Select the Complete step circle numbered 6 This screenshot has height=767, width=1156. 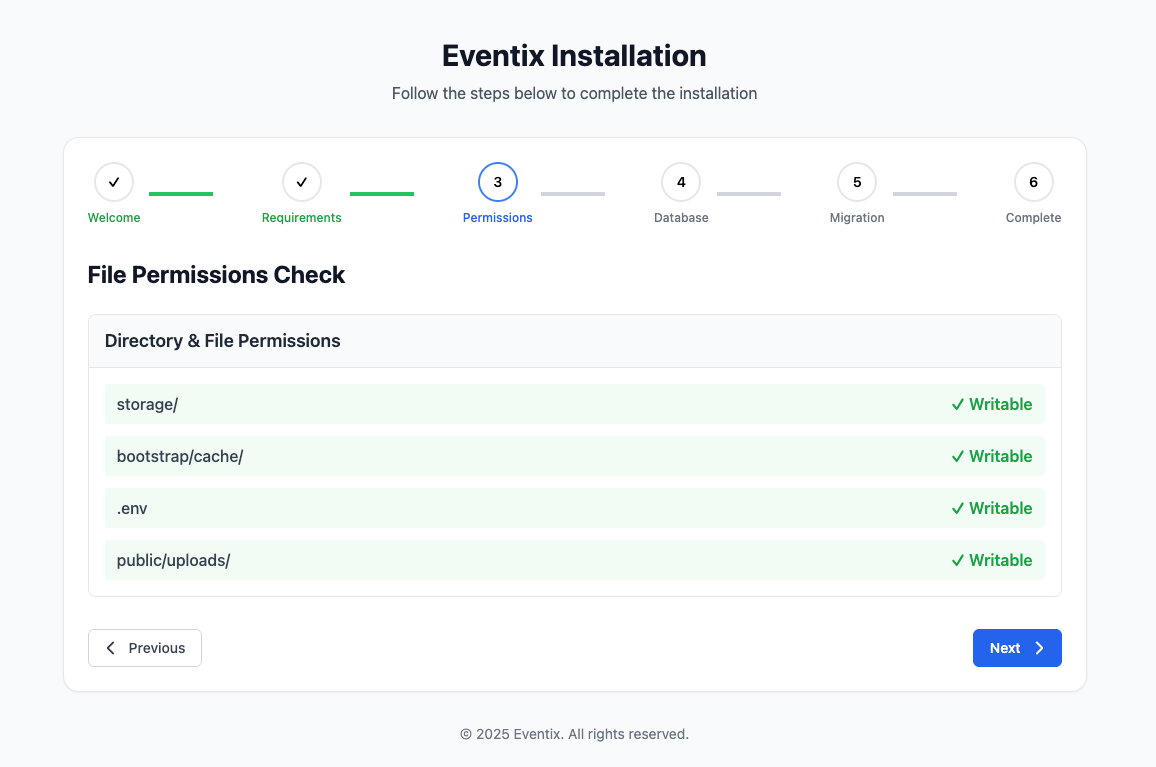coord(1033,182)
